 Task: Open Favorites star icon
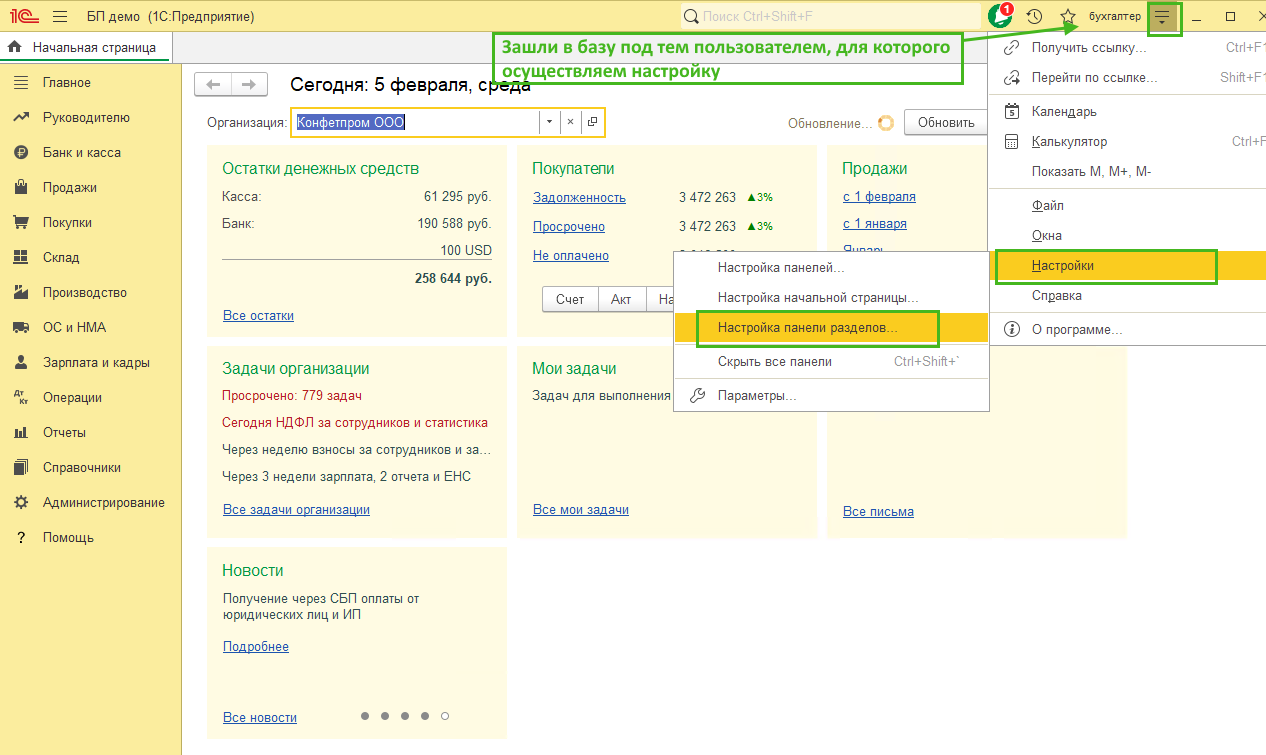[1068, 16]
